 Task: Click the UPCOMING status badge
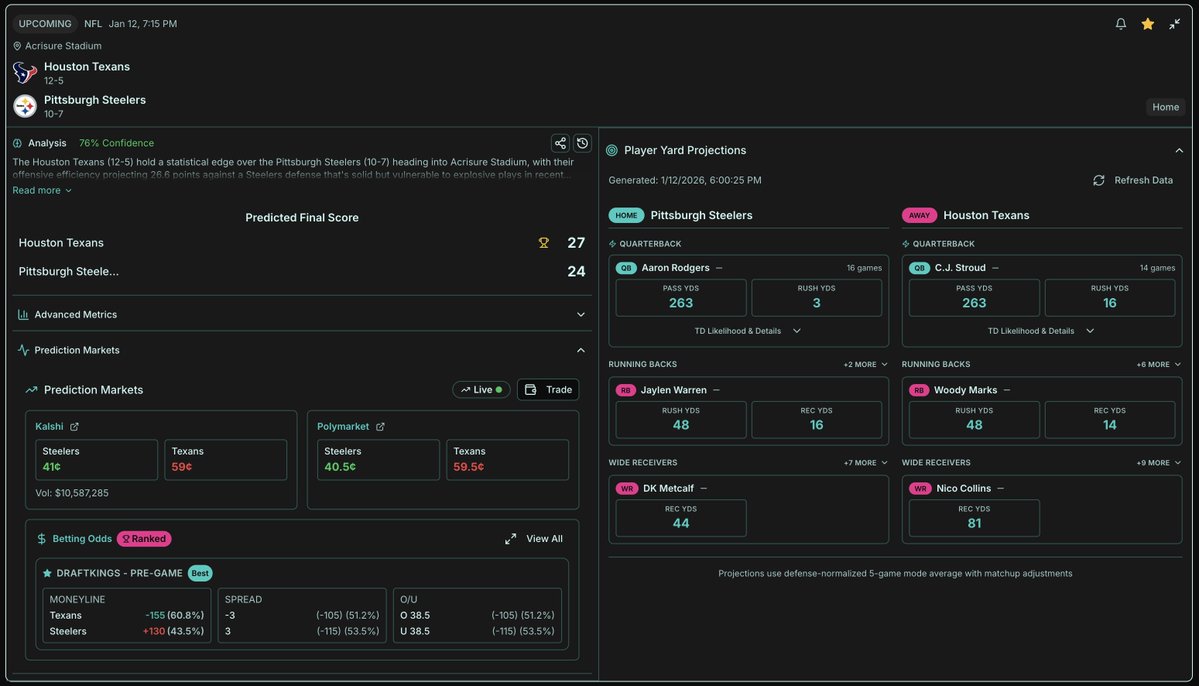point(45,24)
